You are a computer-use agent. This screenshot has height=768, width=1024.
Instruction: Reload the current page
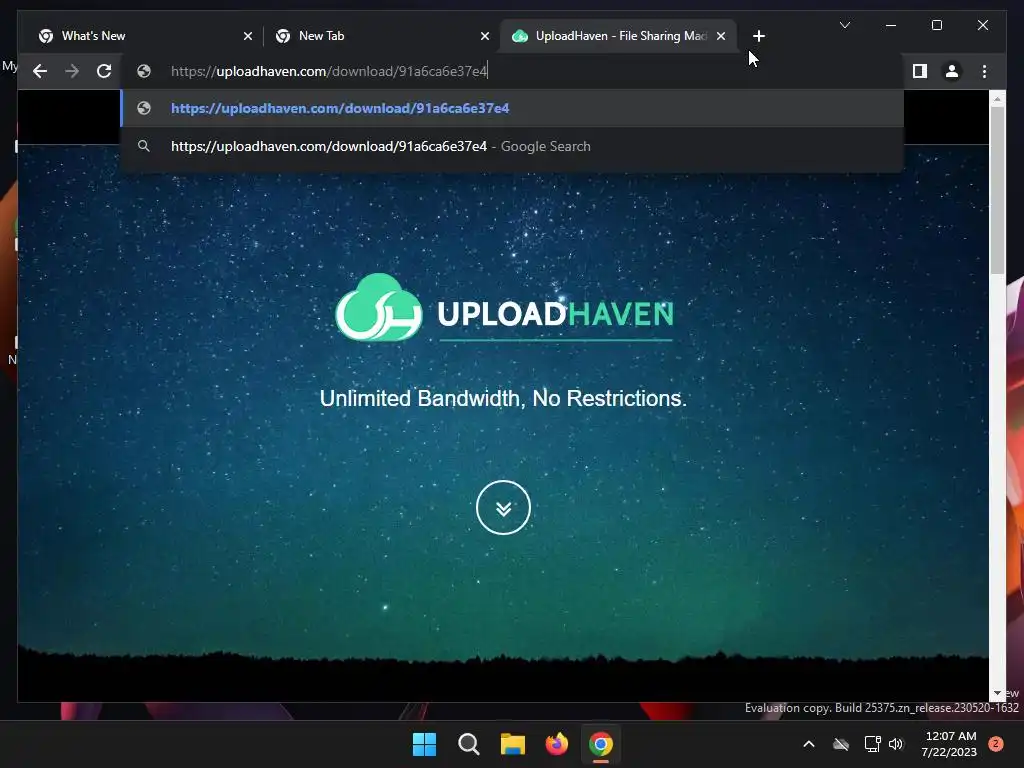(104, 71)
